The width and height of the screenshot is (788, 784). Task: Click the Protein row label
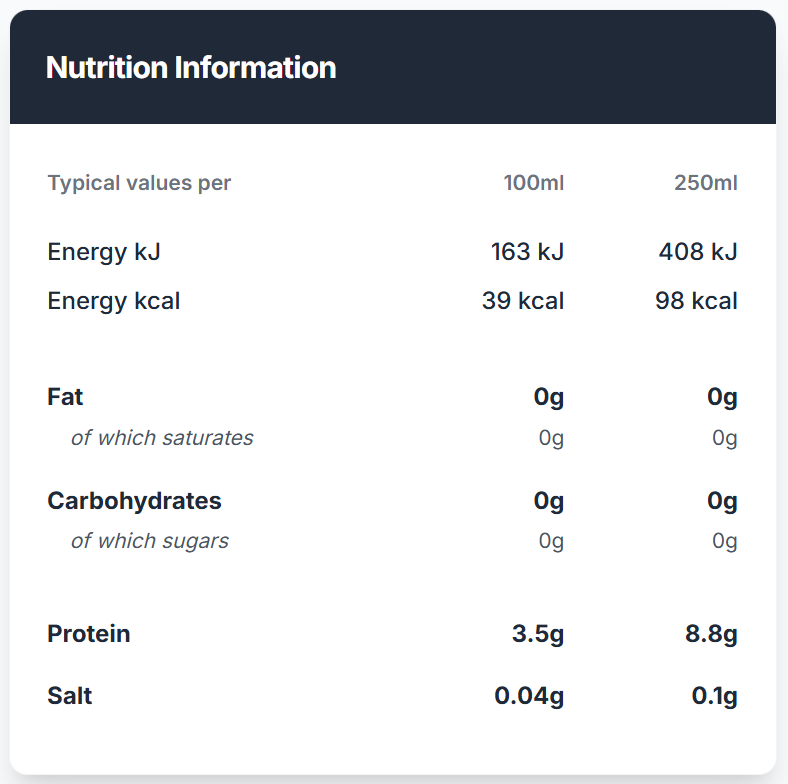[x=89, y=634]
